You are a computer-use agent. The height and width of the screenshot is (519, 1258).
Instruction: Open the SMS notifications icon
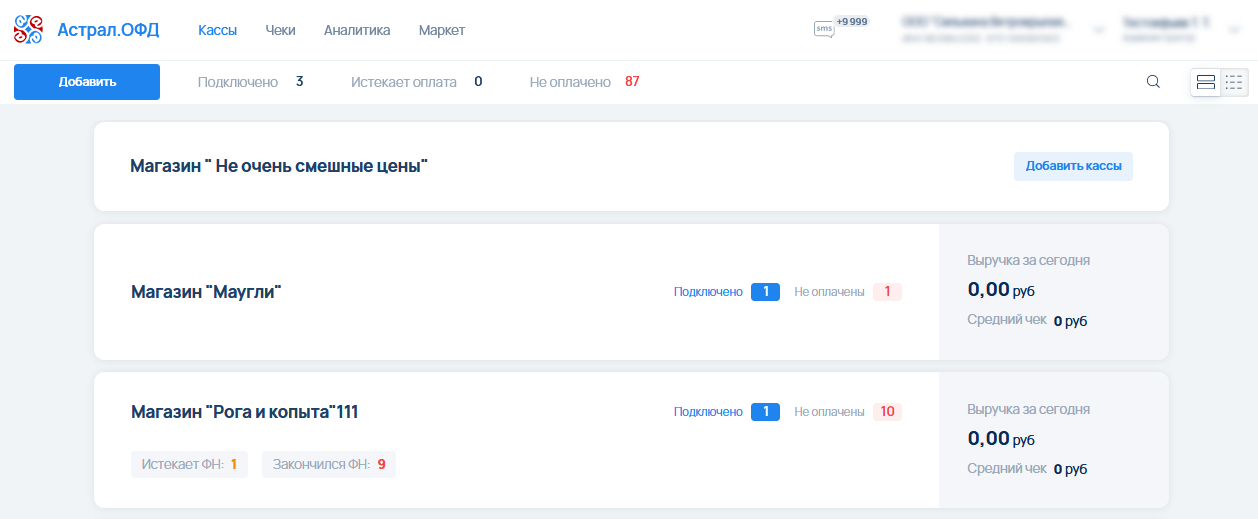[824, 29]
